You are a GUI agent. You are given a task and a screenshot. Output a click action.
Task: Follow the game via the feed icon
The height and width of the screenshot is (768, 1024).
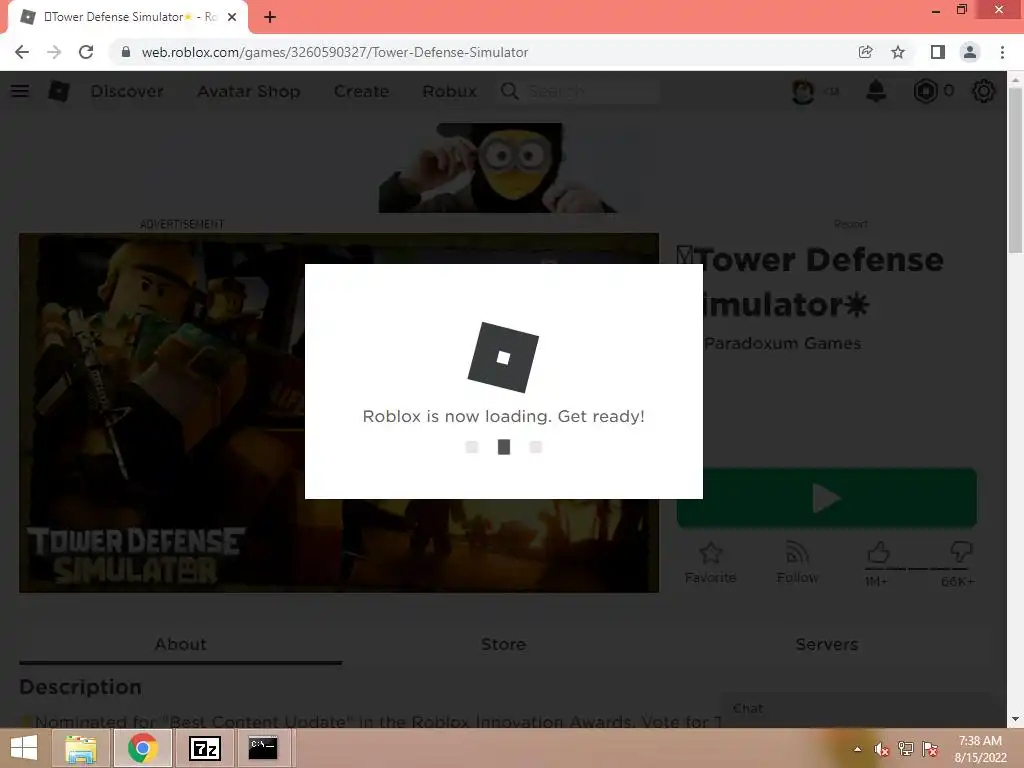pyautogui.click(x=797, y=553)
